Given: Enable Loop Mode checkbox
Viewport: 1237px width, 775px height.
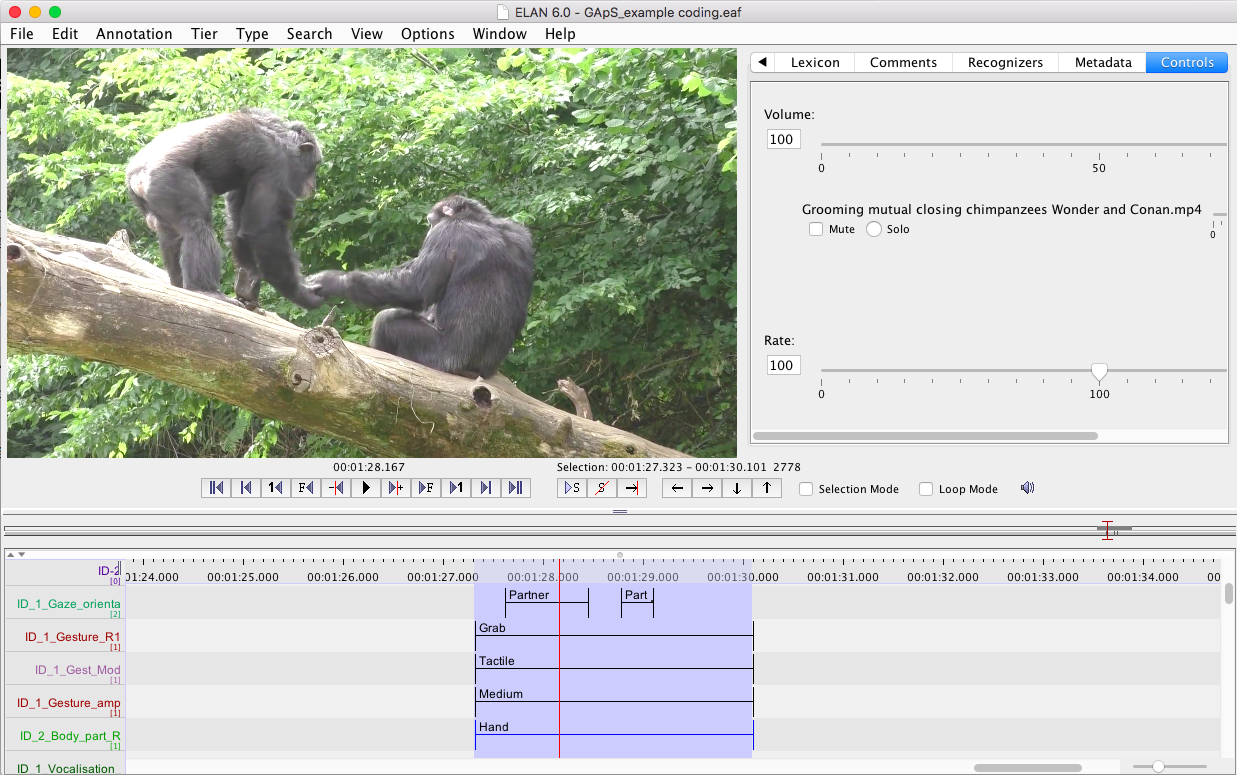Looking at the screenshot, I should (x=926, y=489).
